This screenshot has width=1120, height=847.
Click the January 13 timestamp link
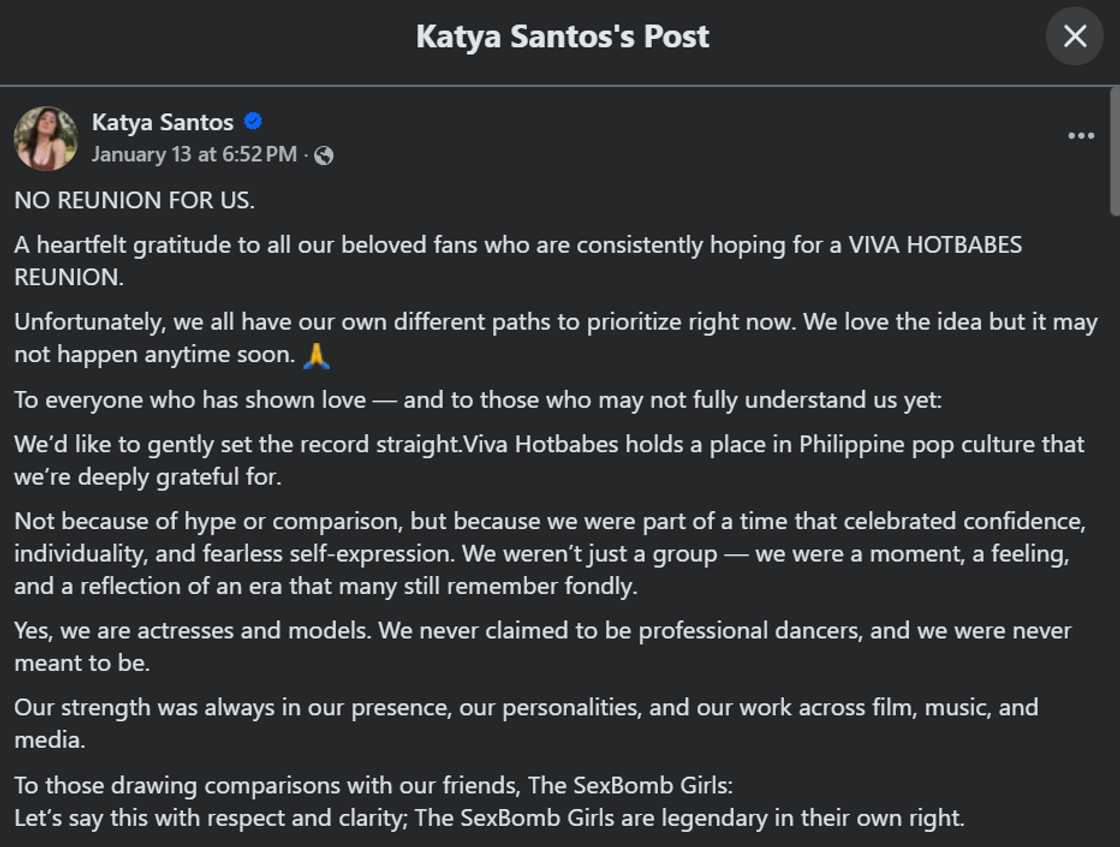[194, 154]
